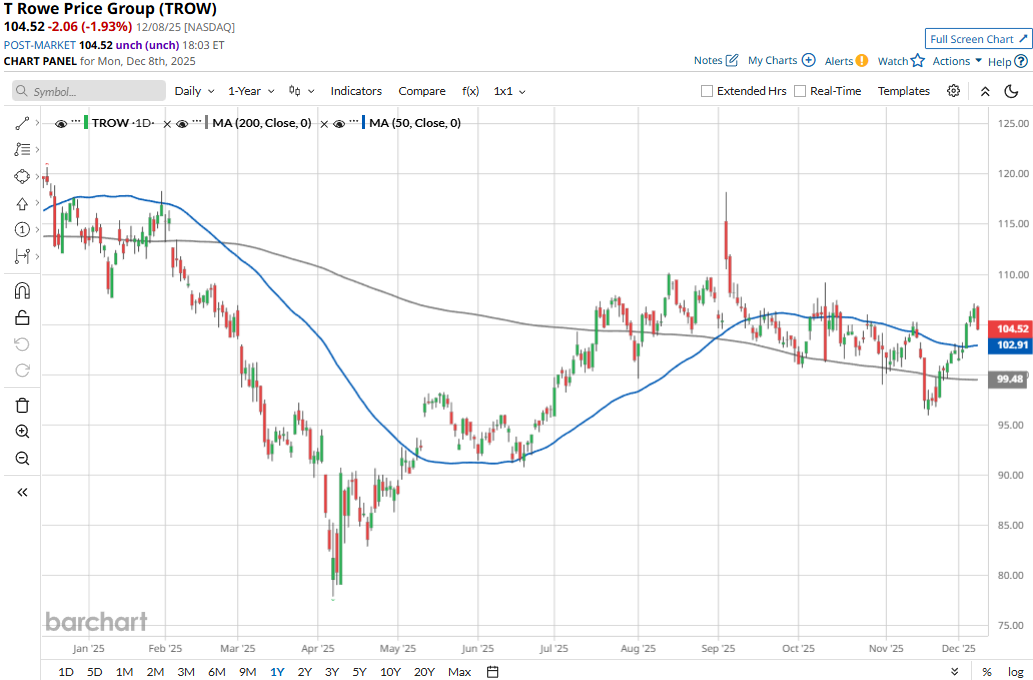Zoom out using the magnifier minus icon

pos(22,459)
